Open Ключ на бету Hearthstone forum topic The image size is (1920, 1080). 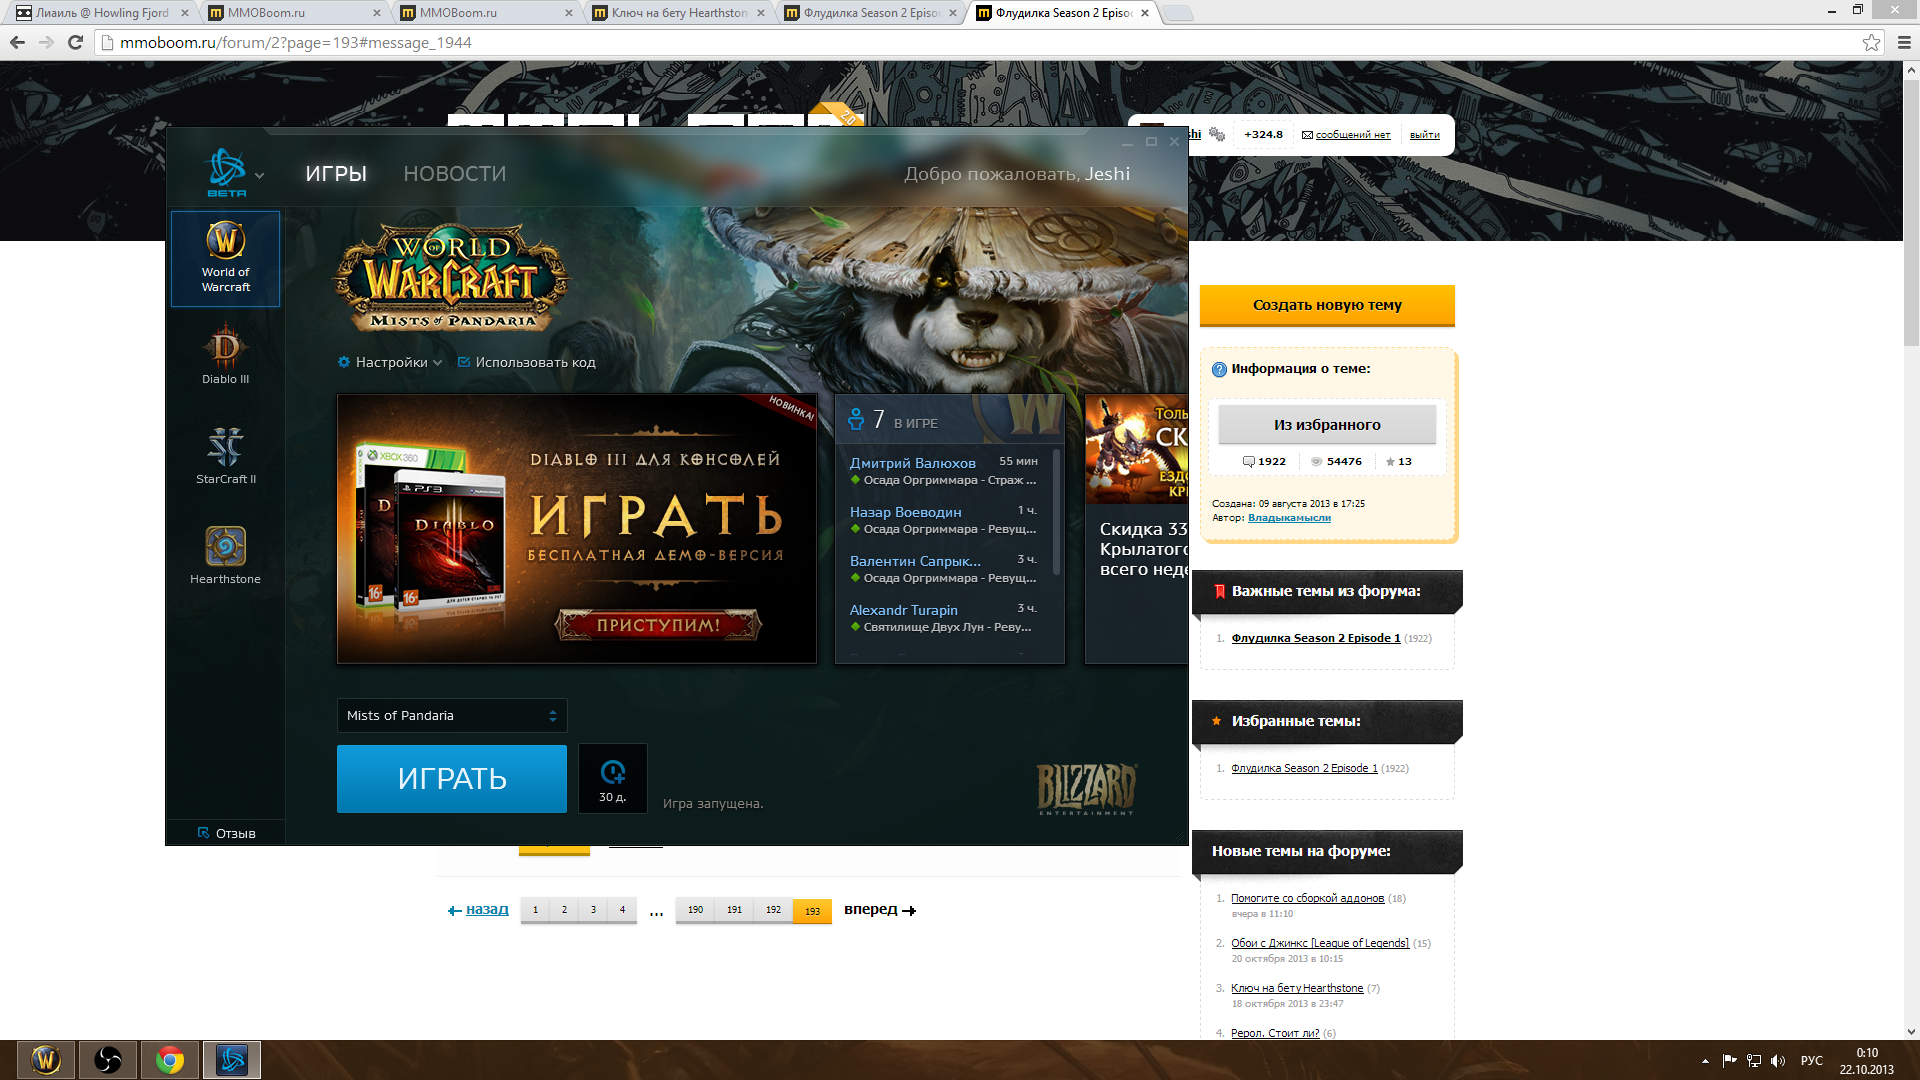tap(1297, 988)
